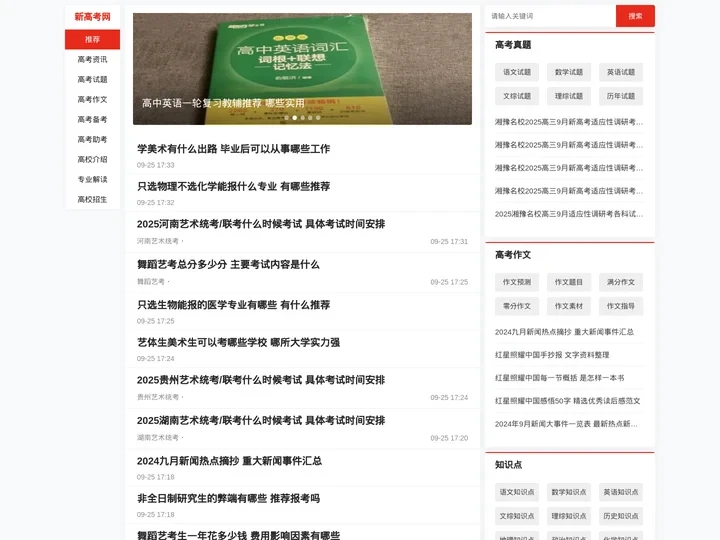Open article 学美术有什么出路
The width and height of the screenshot is (720, 540).
tap(233, 149)
